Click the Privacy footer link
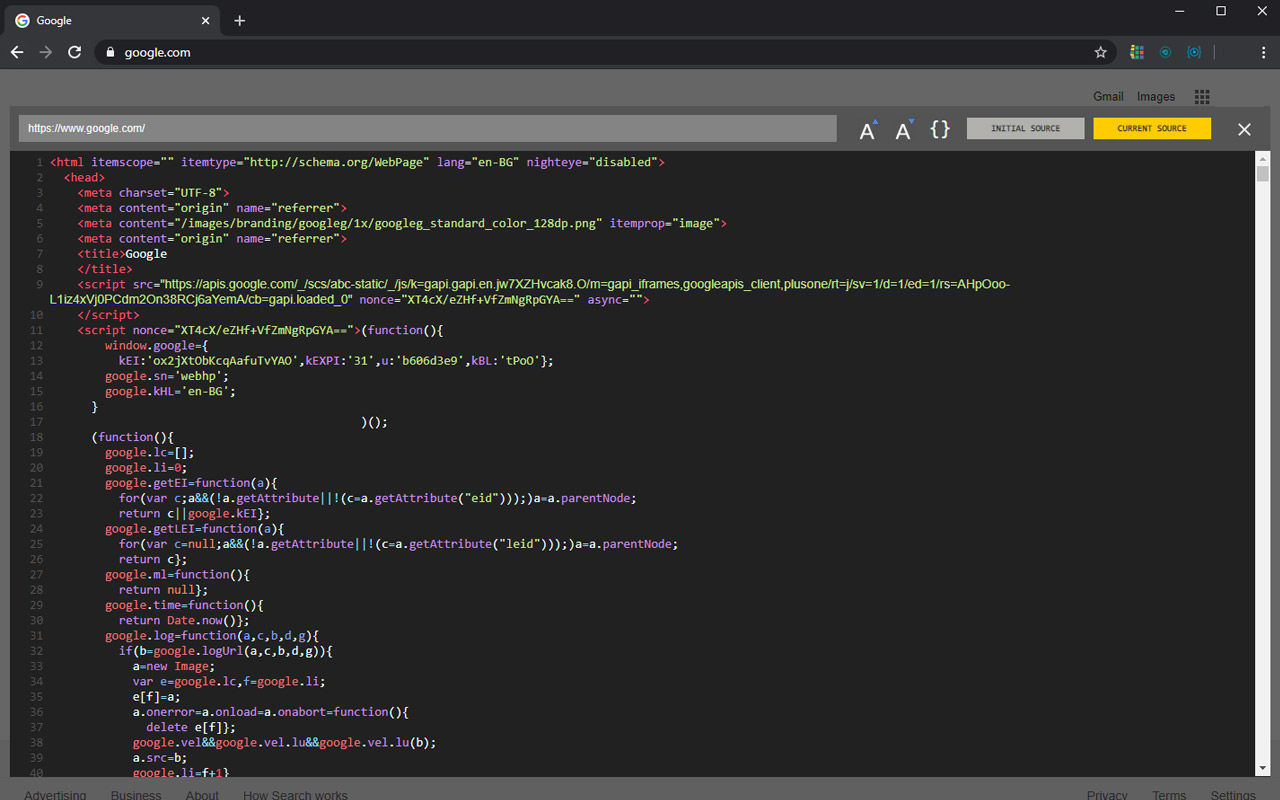Image resolution: width=1280 pixels, height=800 pixels. pos(1107,793)
